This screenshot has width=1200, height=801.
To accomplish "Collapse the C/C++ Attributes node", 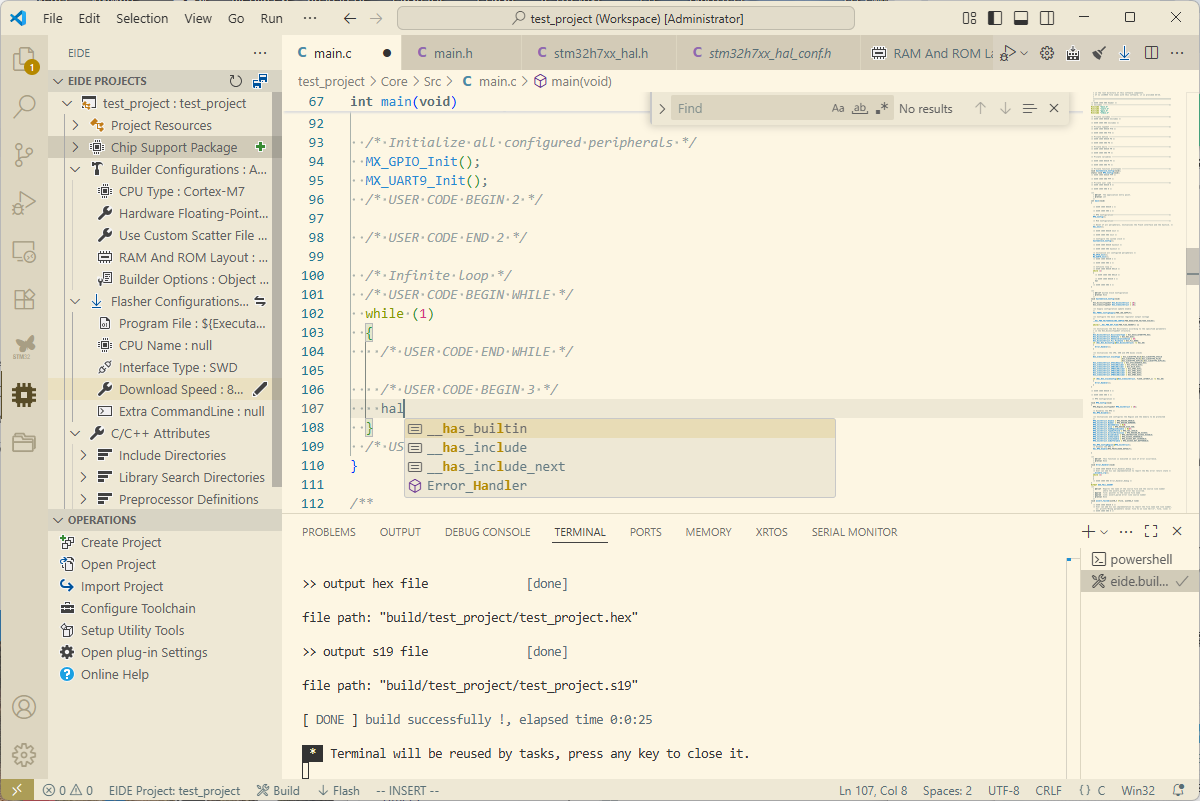I will click(76, 433).
